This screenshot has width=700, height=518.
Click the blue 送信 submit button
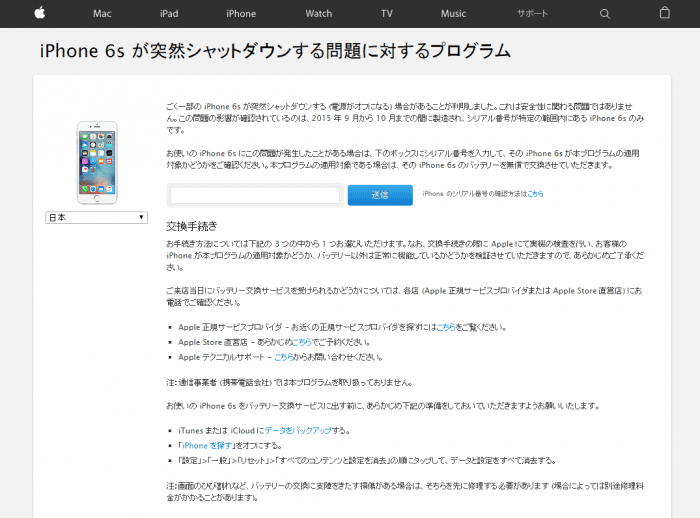(380, 195)
